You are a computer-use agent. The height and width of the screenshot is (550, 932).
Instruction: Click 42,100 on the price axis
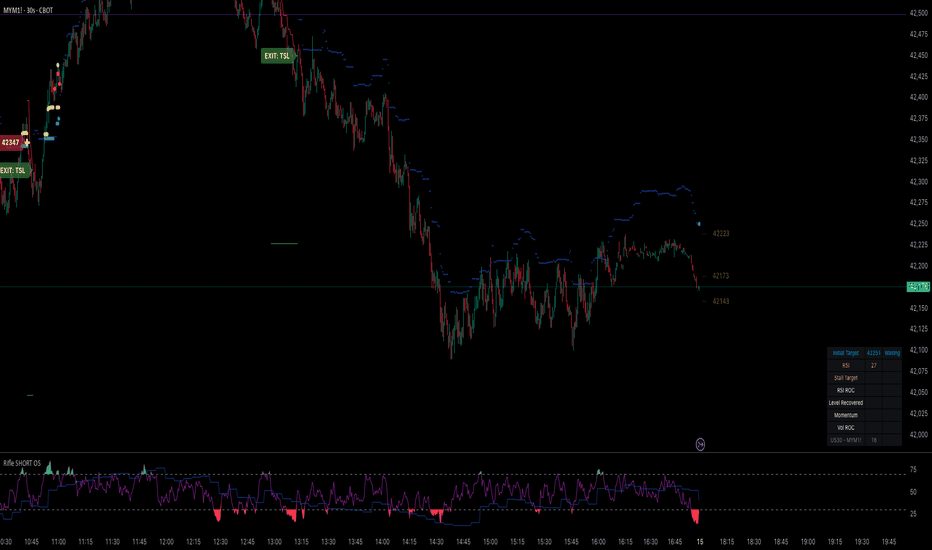[918, 350]
